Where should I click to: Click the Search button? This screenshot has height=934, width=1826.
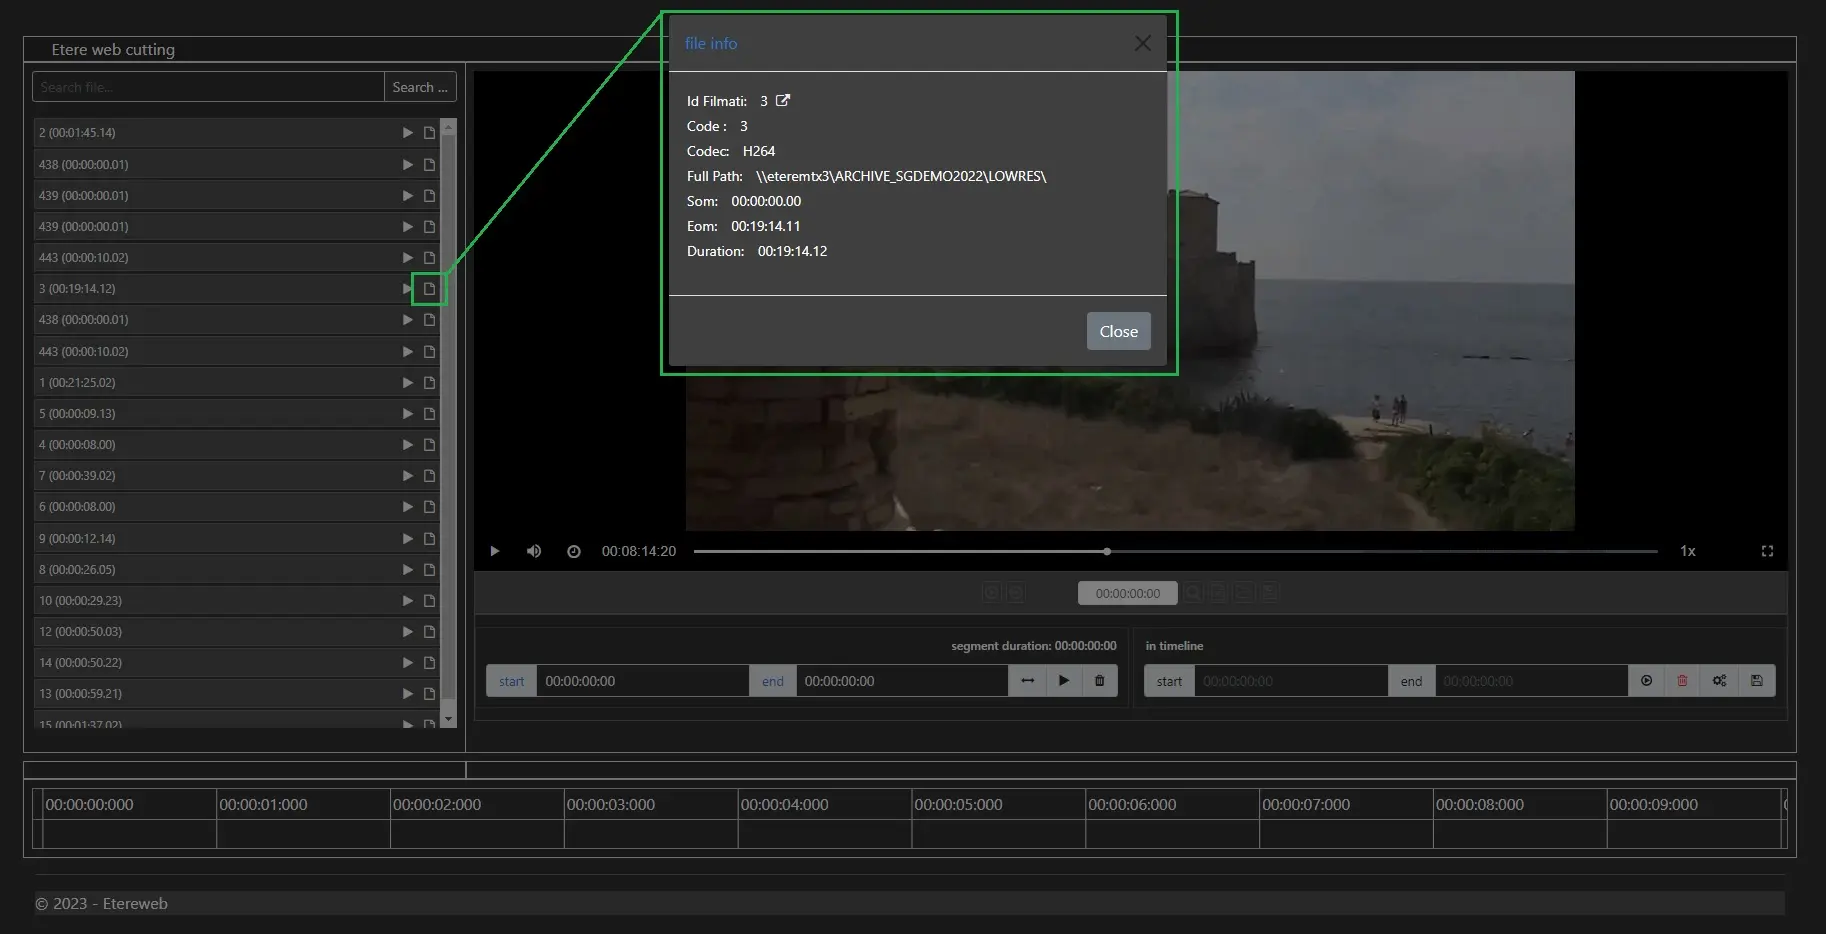(x=420, y=87)
